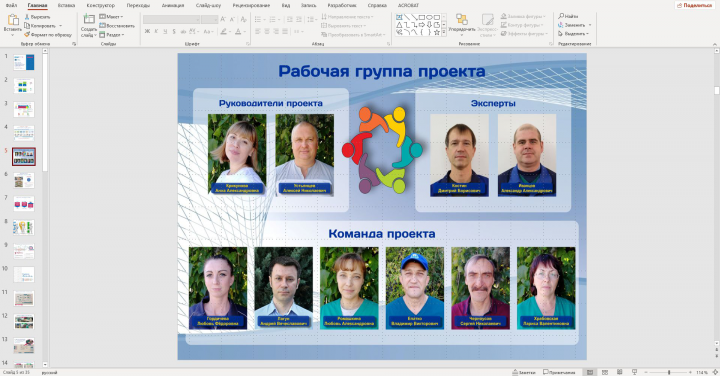Click Восстановить to reset the slide

click(117, 26)
